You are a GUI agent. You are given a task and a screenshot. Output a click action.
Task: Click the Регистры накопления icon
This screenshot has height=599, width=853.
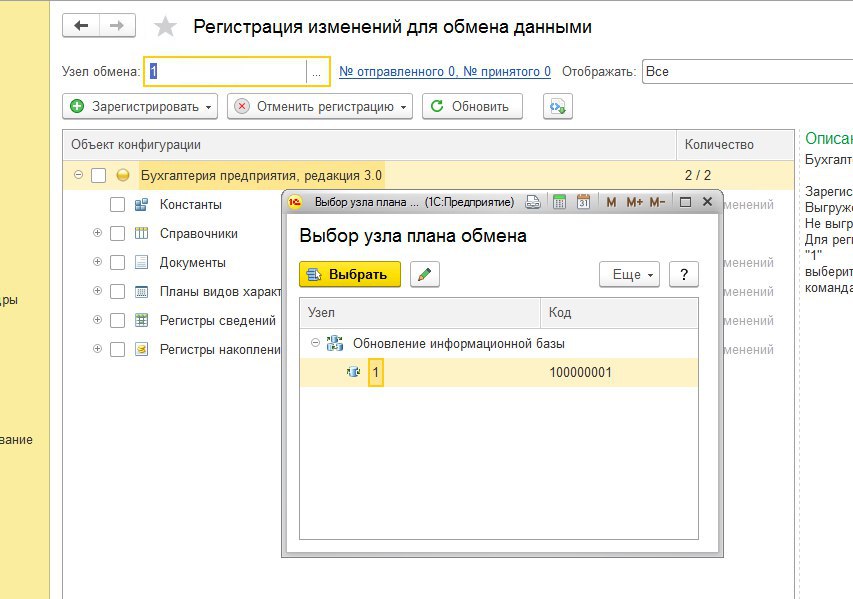(x=141, y=349)
